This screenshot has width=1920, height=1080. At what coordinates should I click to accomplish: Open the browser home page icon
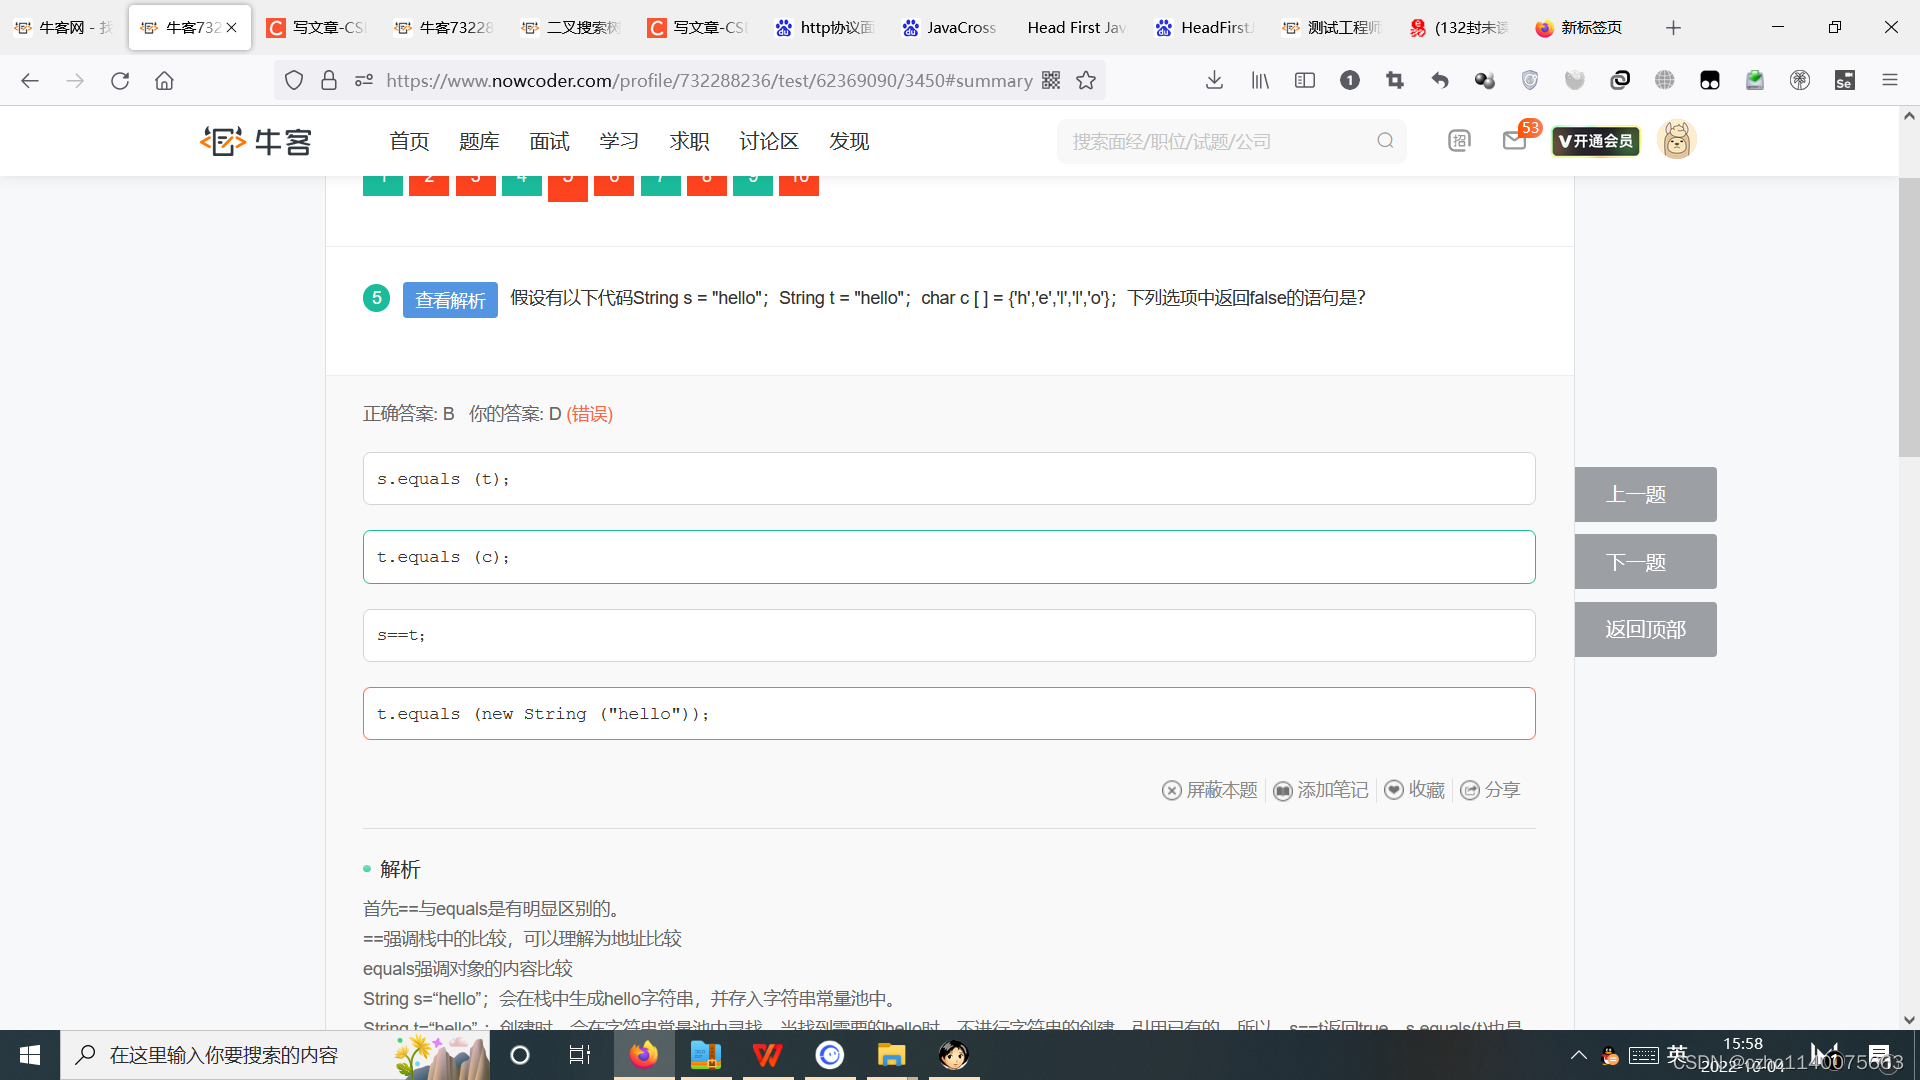[x=164, y=80]
